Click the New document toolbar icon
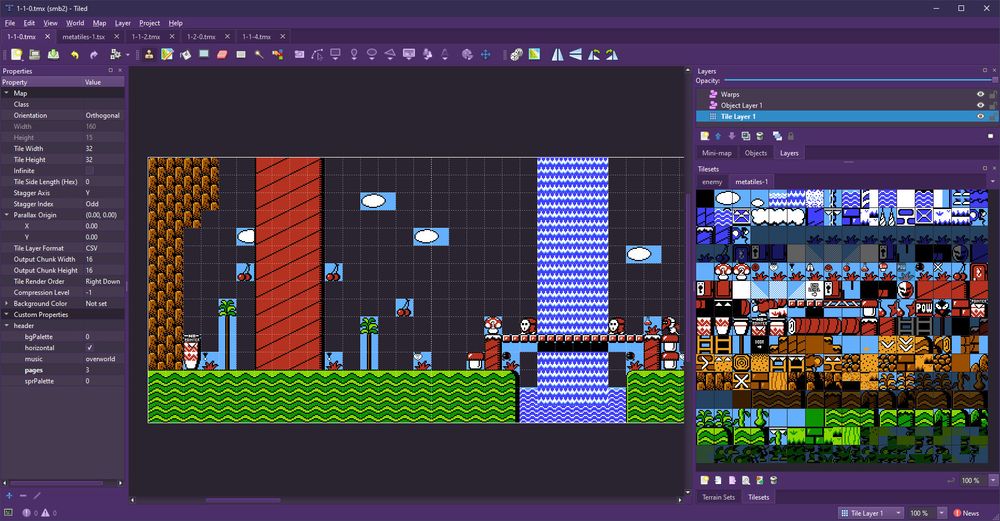 pos(17,55)
